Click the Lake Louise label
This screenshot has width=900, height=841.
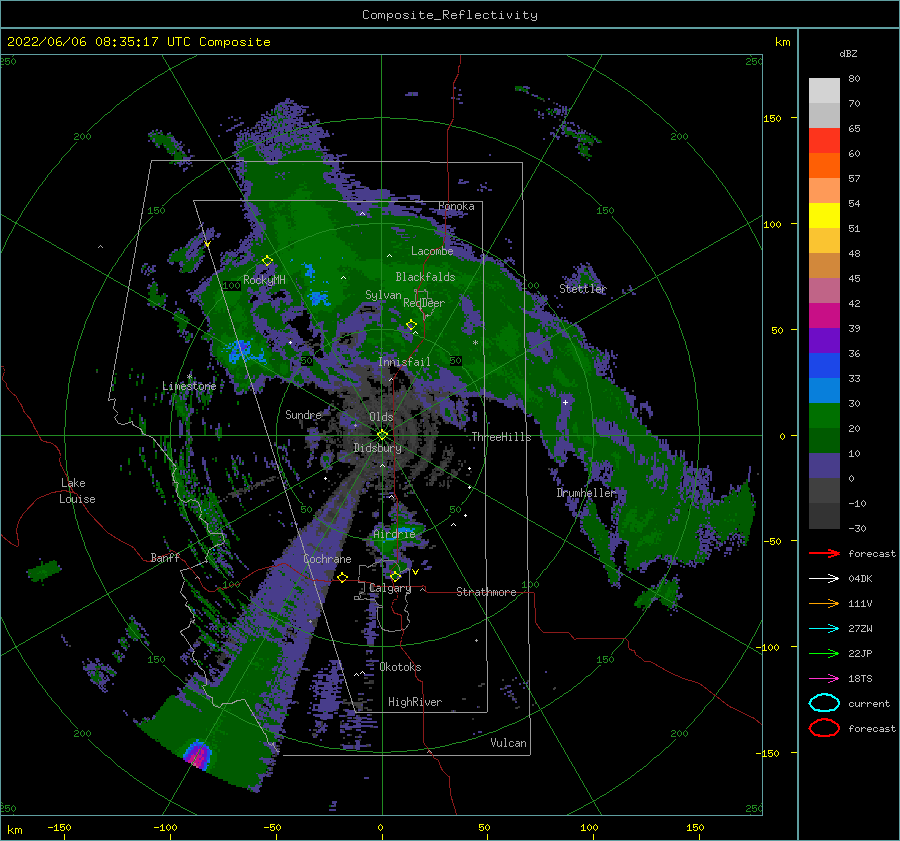(x=77, y=491)
